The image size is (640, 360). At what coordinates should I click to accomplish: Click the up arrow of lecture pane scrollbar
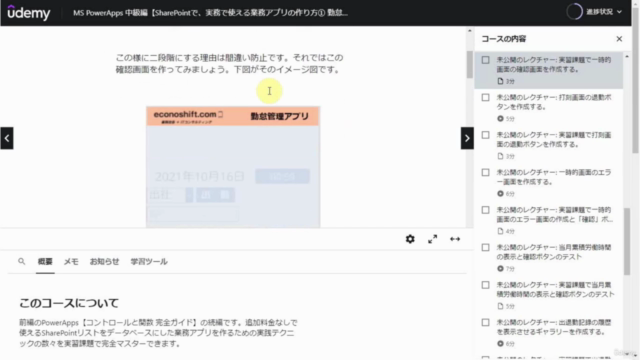point(470,31)
